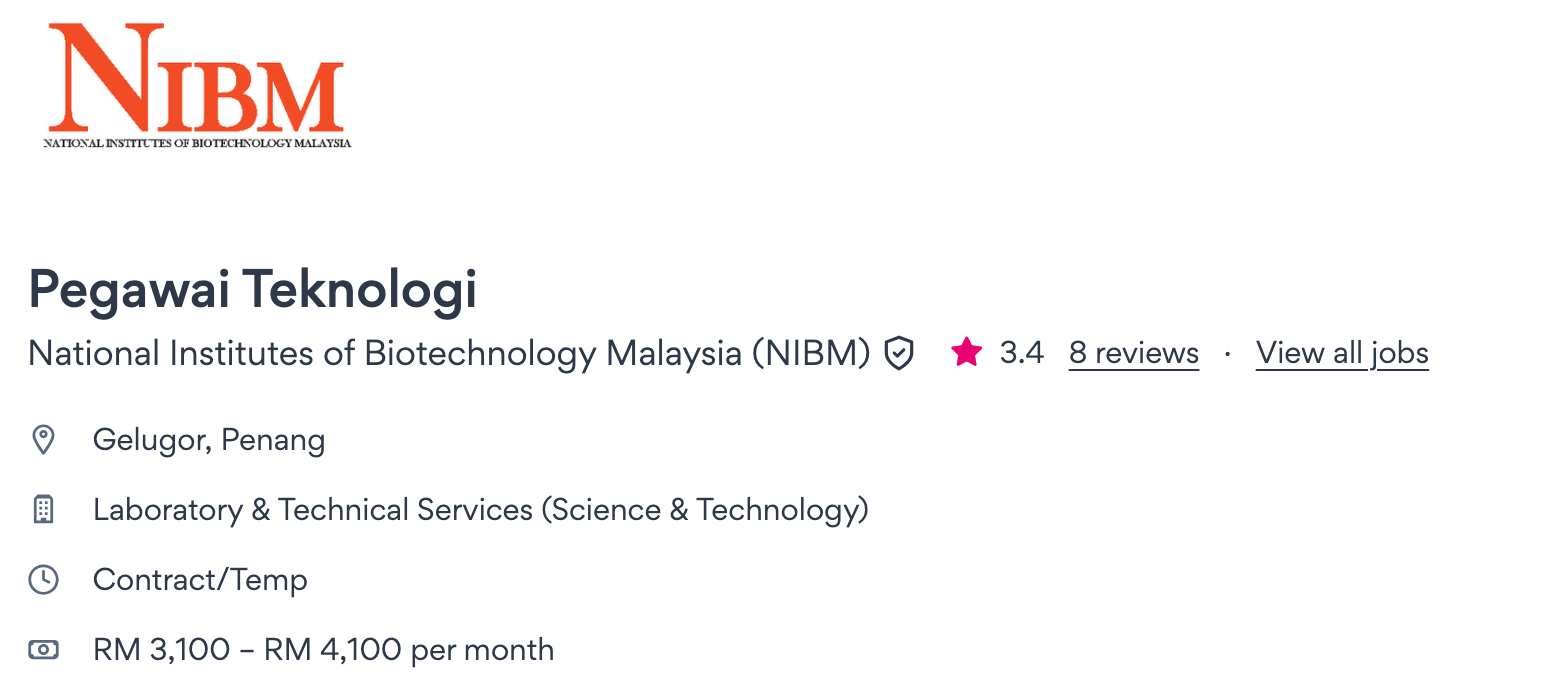Click the Contract/Temp work type text
1554x700 pixels.
coord(200,580)
